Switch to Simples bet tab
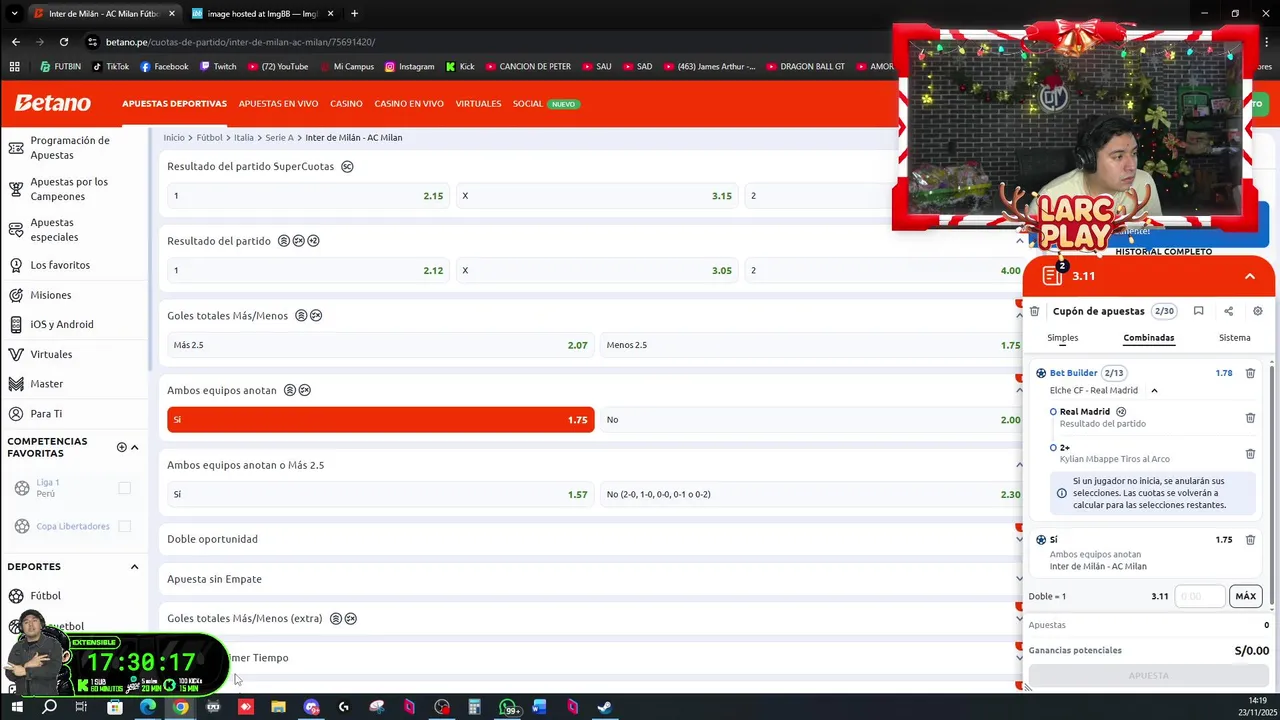 1062,338
